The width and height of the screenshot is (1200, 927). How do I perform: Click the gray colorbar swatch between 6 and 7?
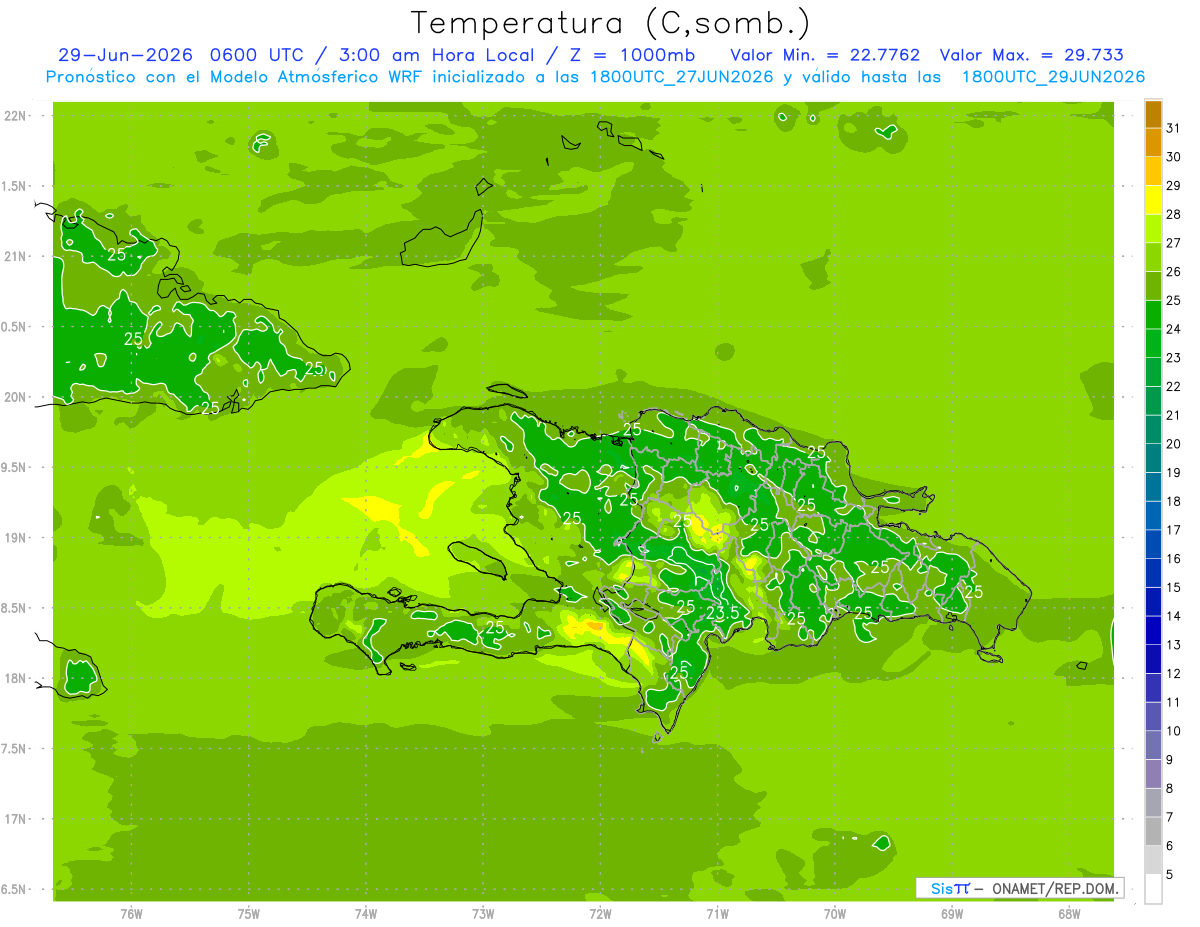[1153, 832]
